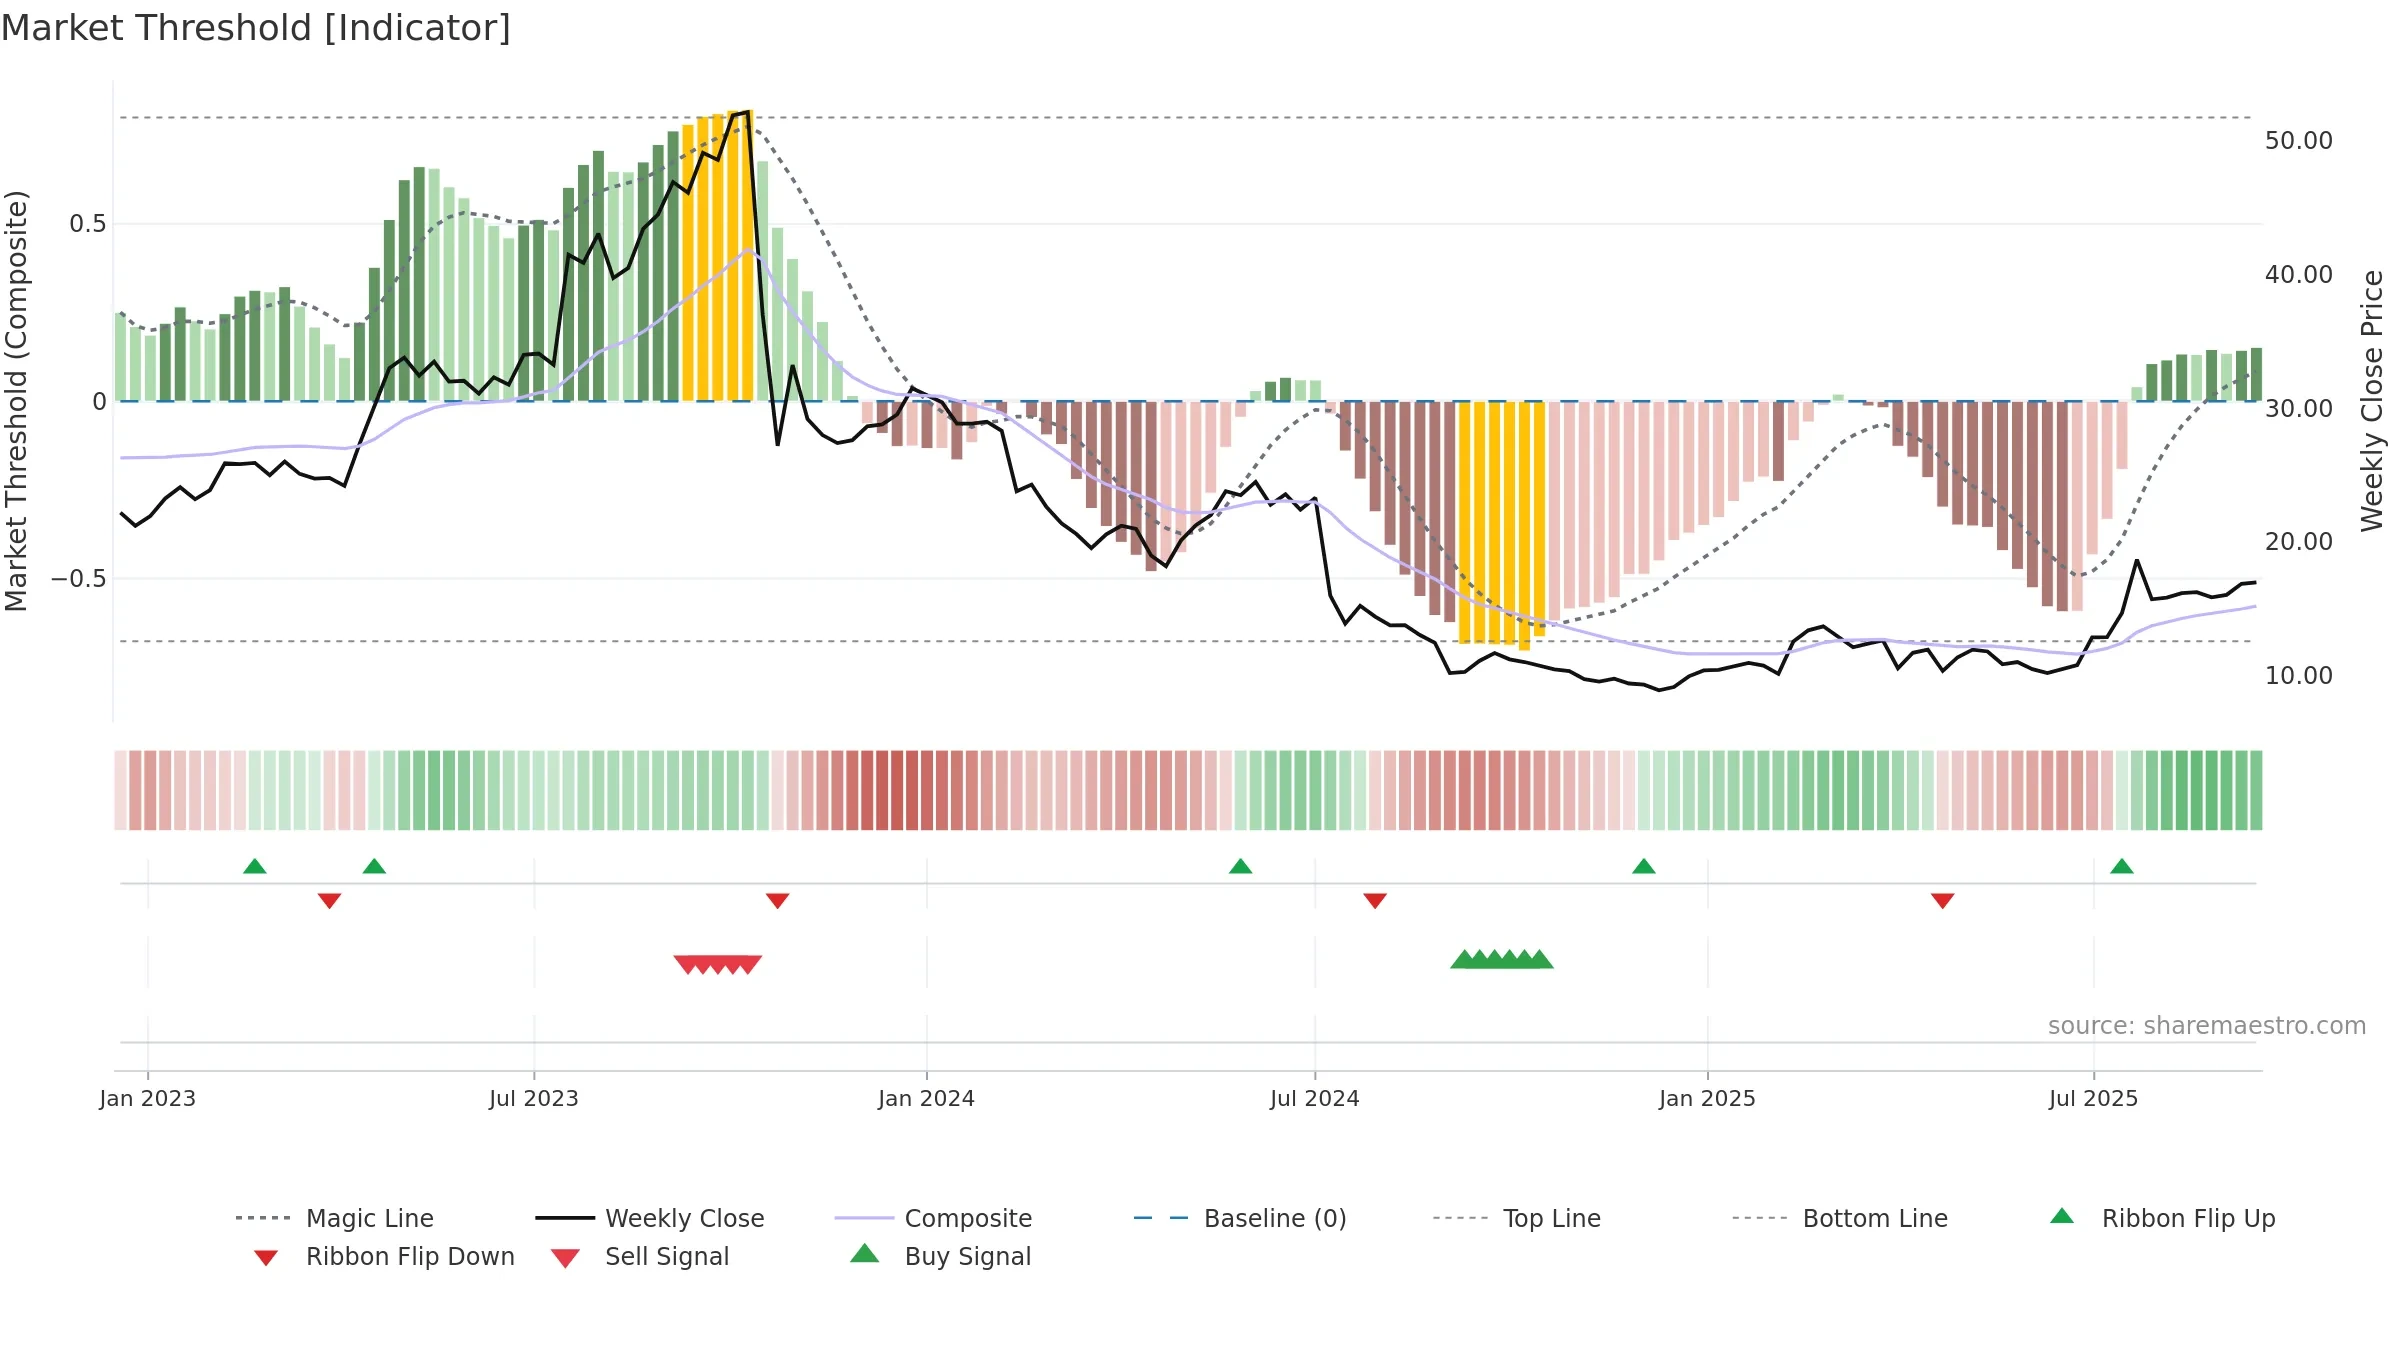Click the rightmost green Buy Signal triangle in the cluster
The image size is (2400, 1350).
[x=1541, y=959]
